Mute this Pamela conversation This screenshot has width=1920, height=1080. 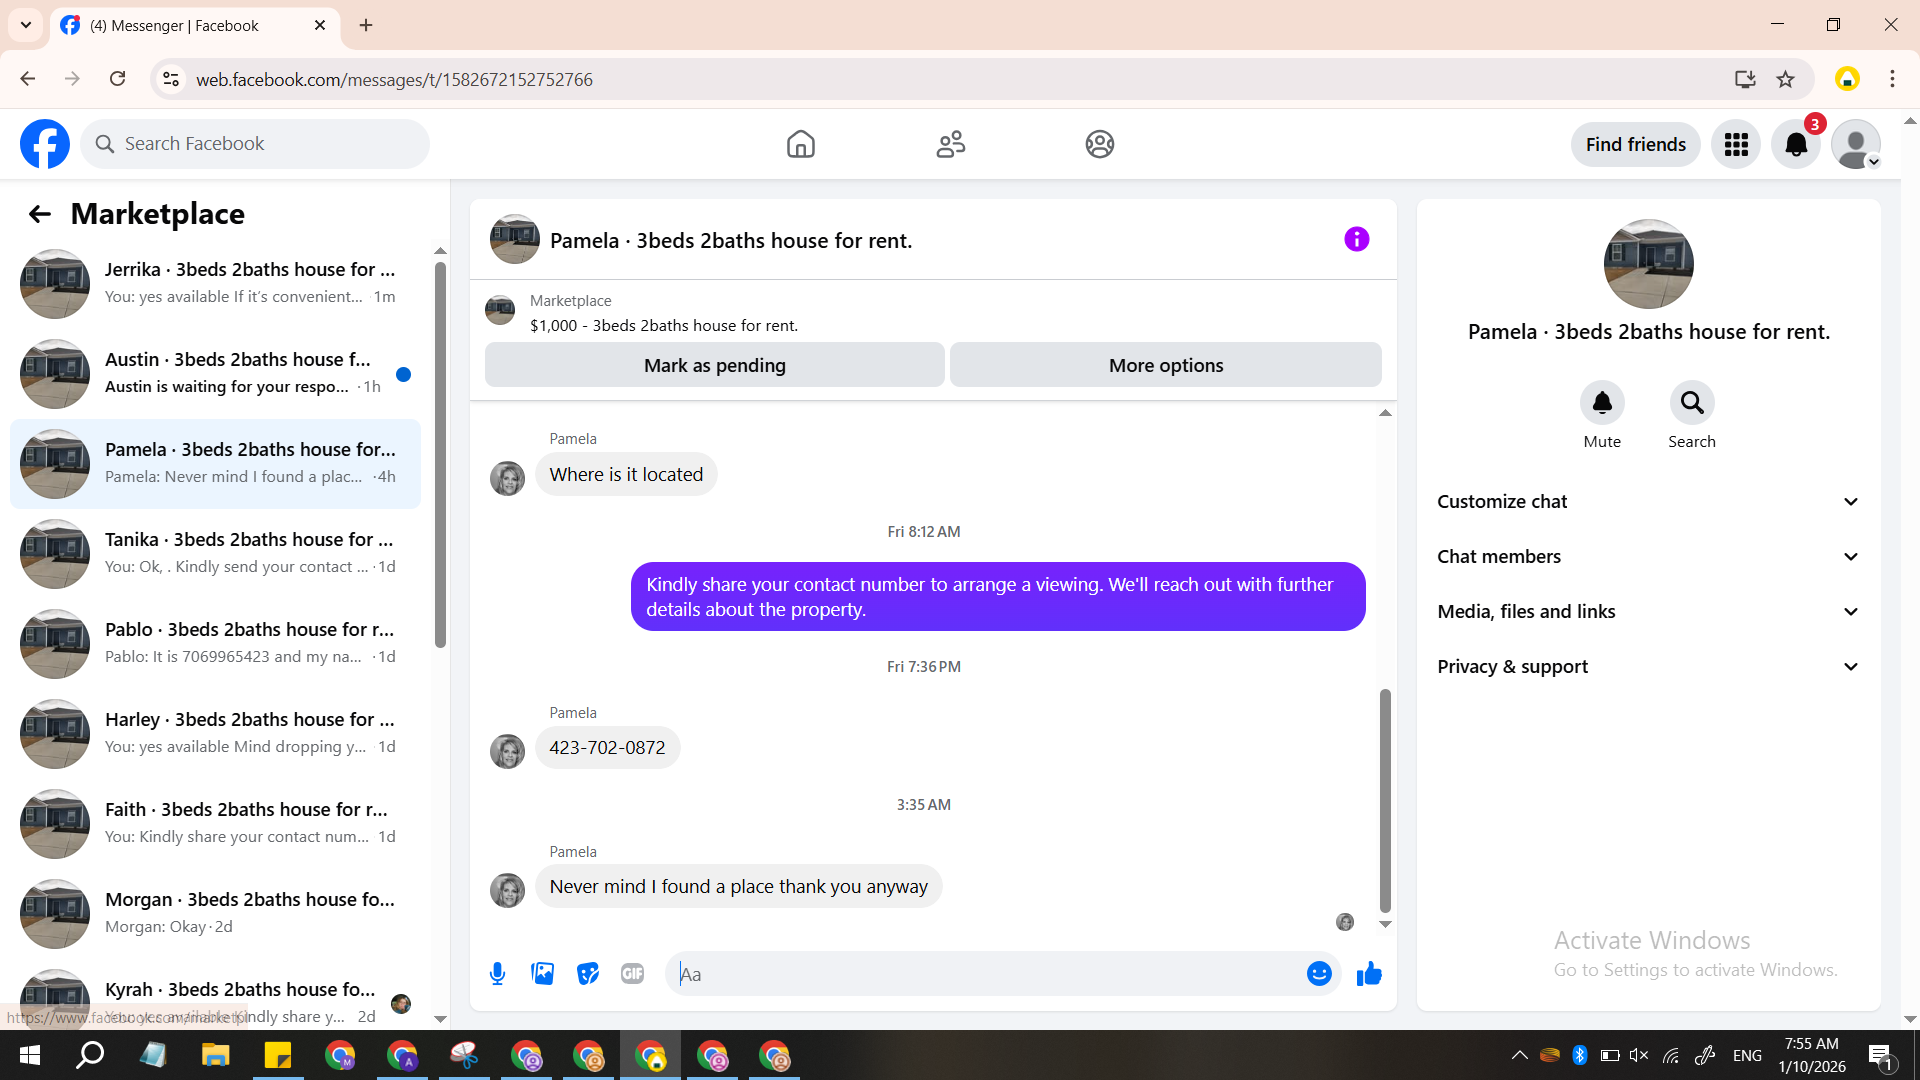1602,403
